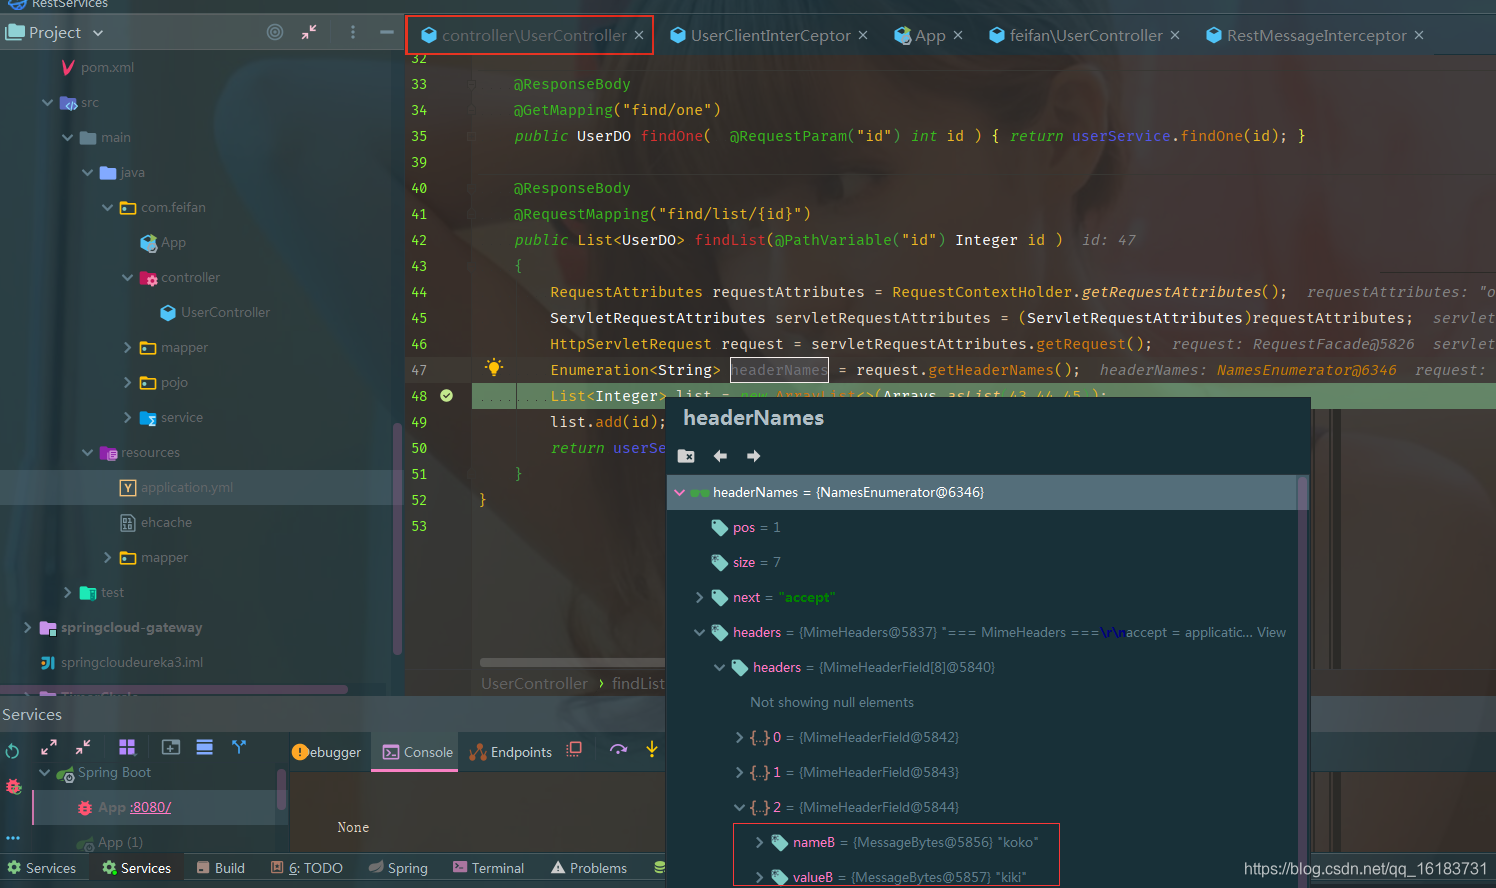
Task: Collapse the controller package
Action: point(127,277)
